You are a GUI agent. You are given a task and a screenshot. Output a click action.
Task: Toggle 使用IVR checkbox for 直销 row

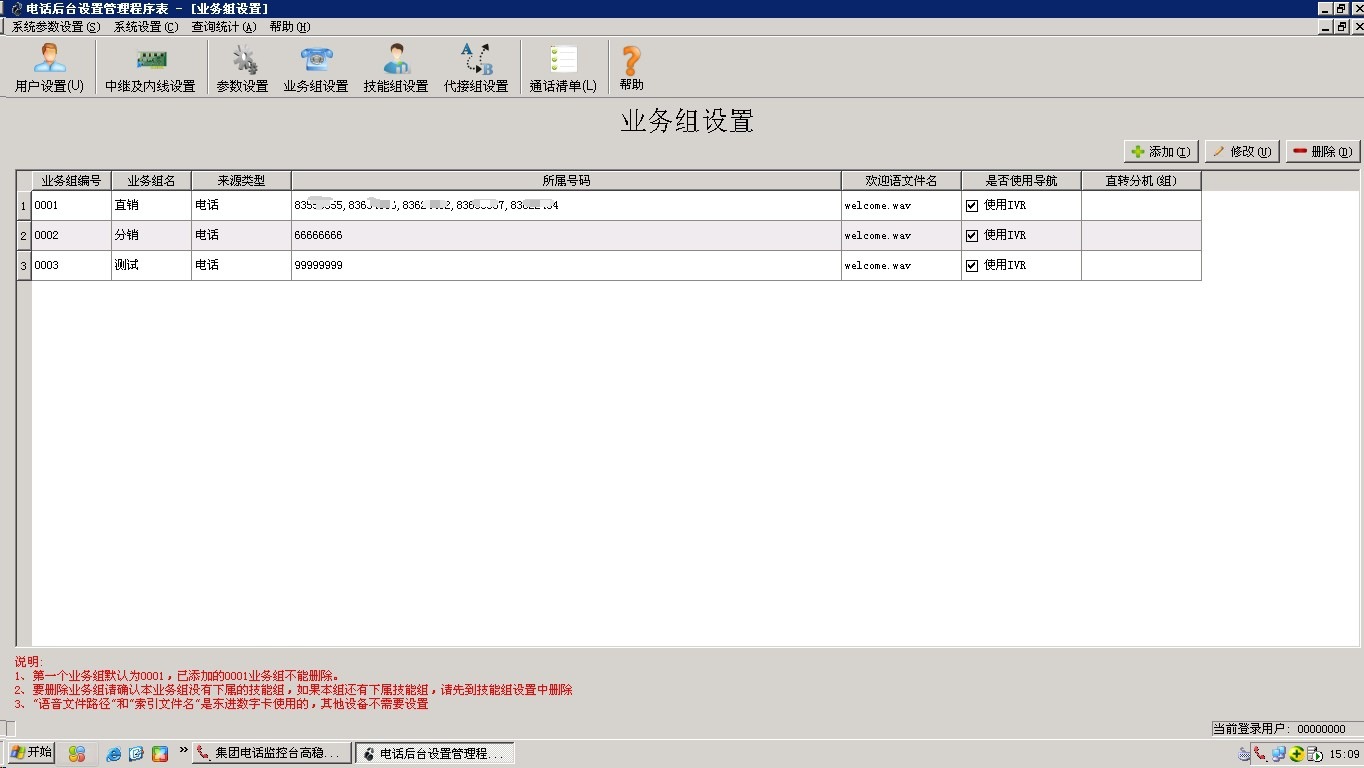click(971, 206)
